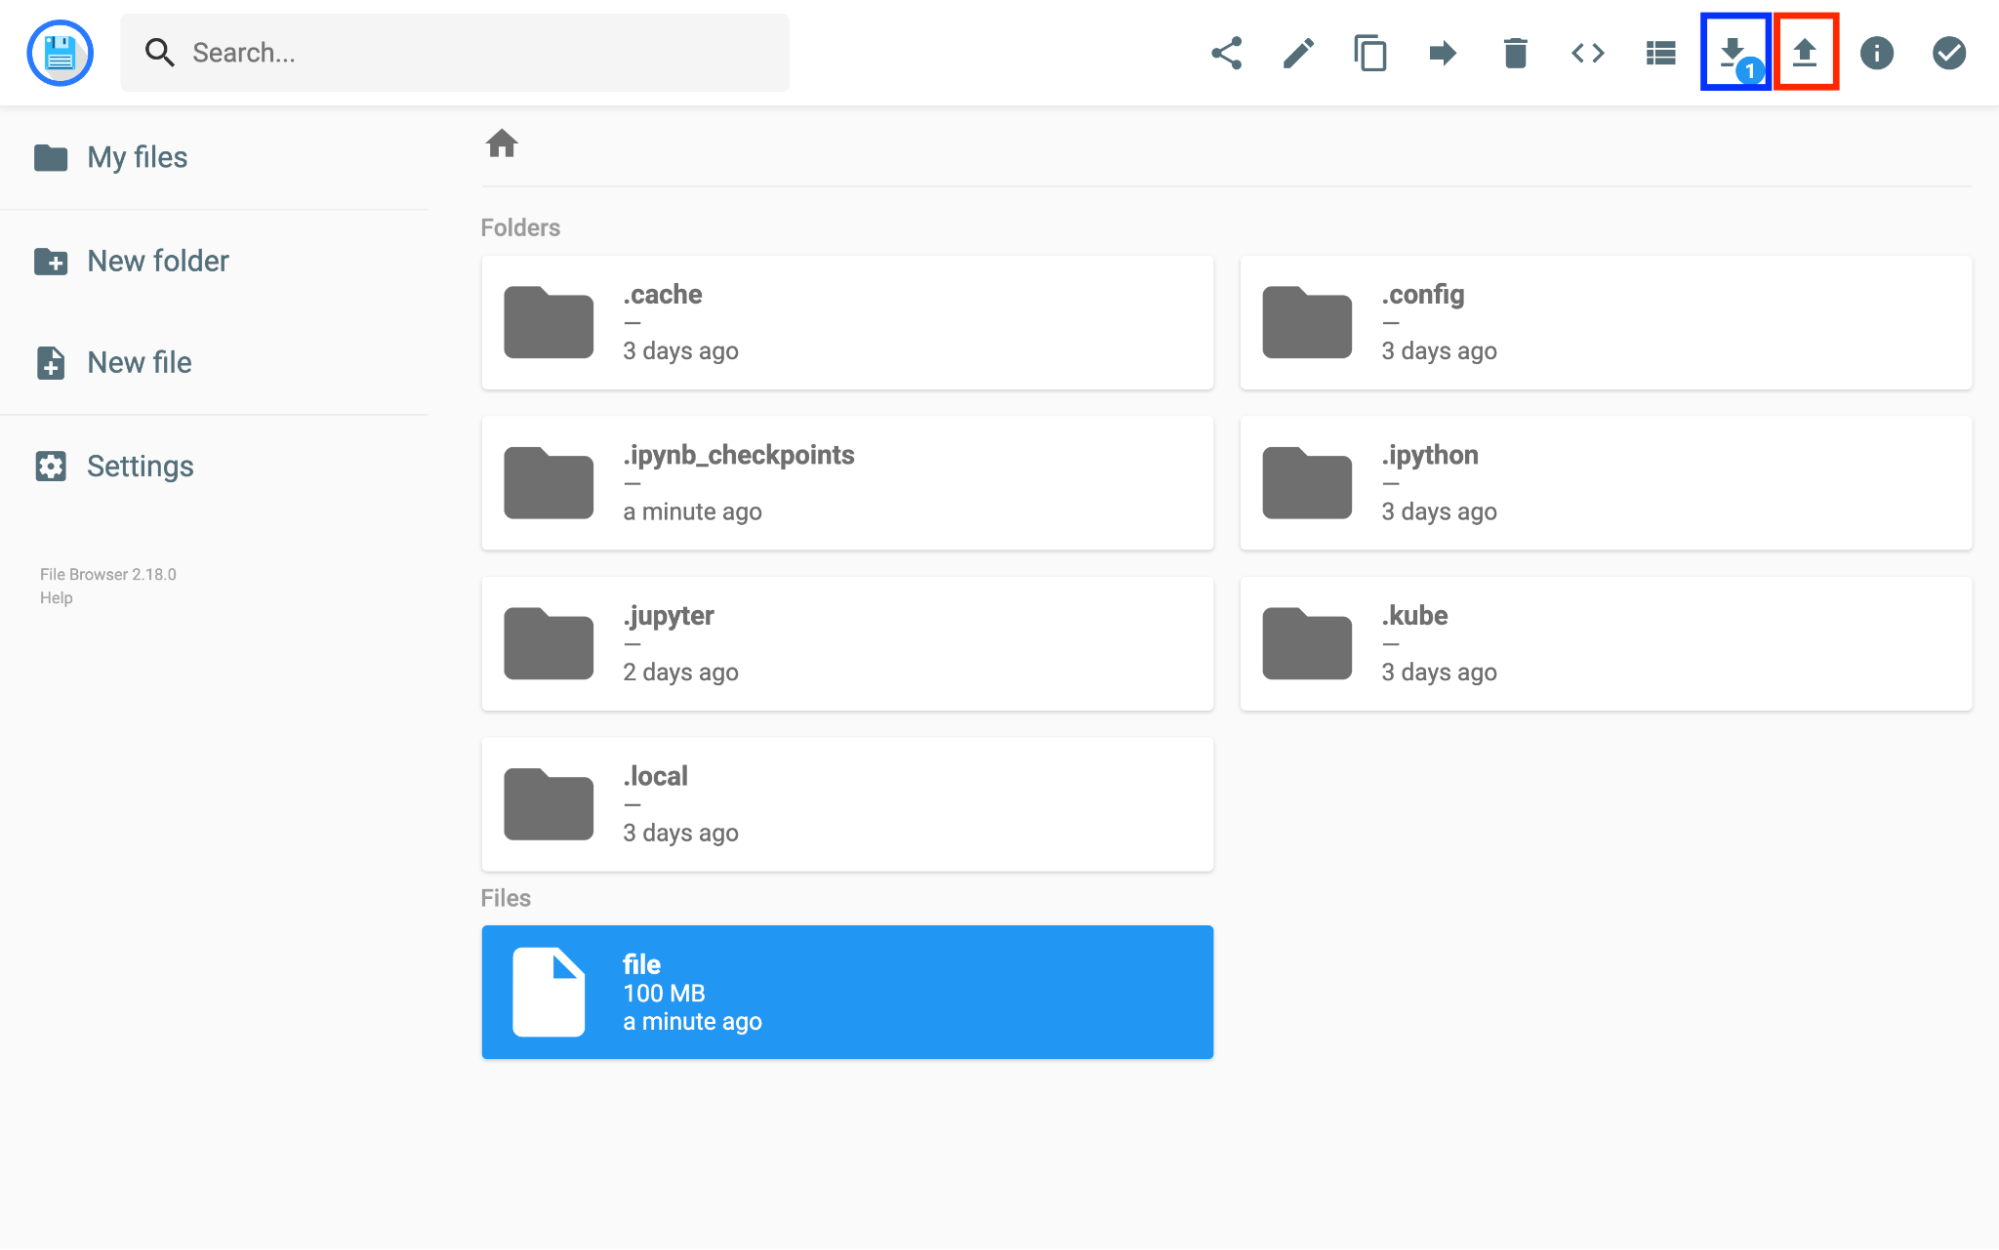Open the shell toggle code icon
This screenshot has height=1250, width=1999.
point(1588,53)
